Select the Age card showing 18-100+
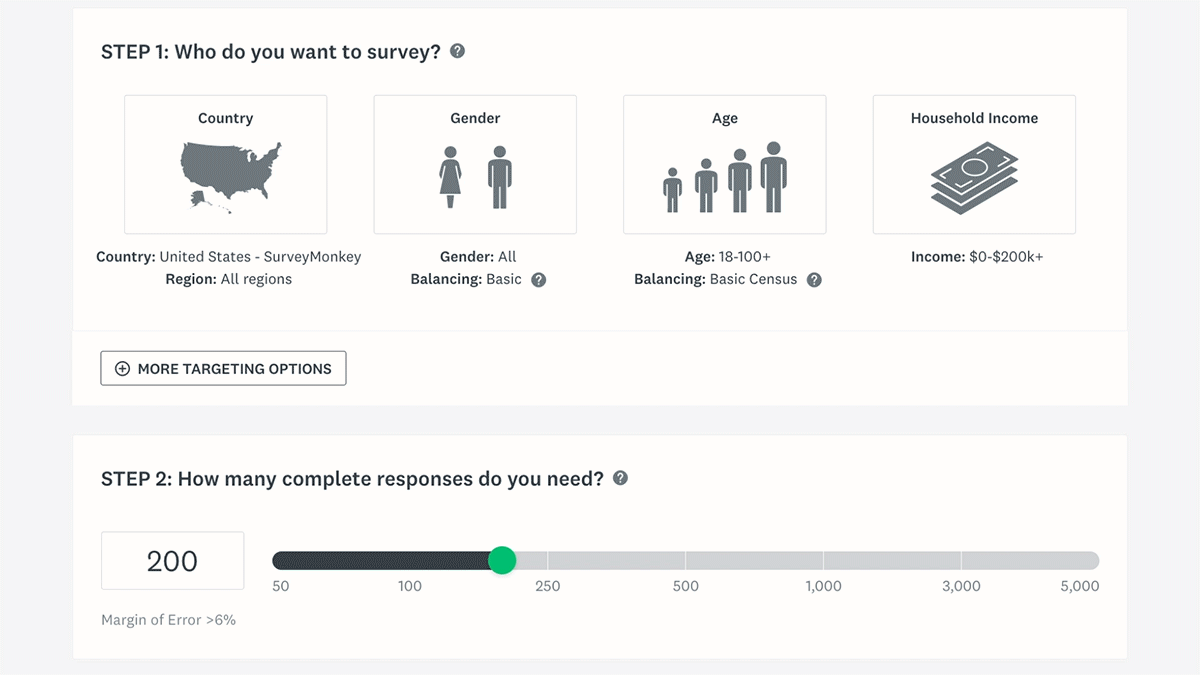 point(724,164)
